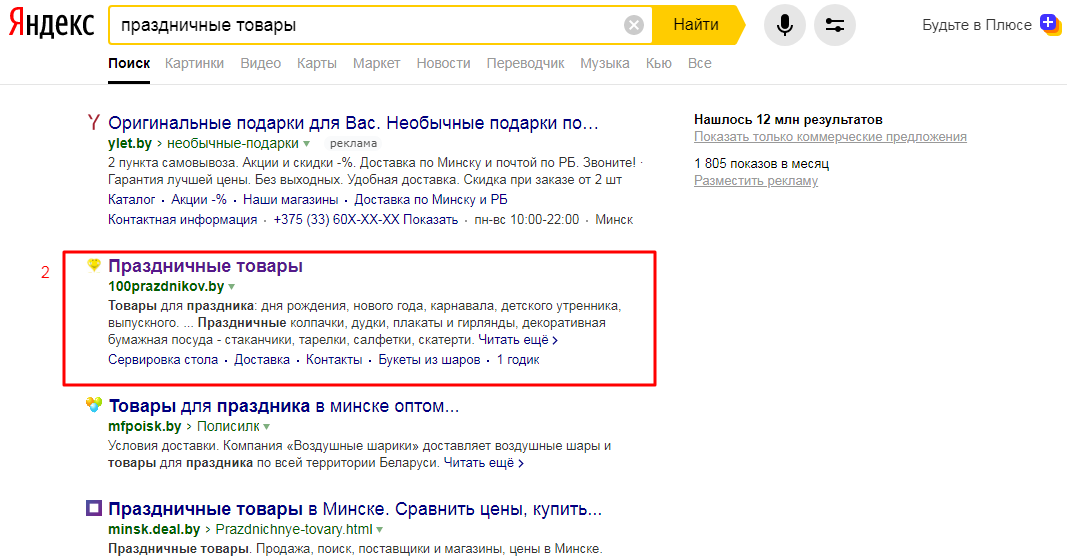
Task: Switch to the Новости tab
Action: pyautogui.click(x=443, y=63)
